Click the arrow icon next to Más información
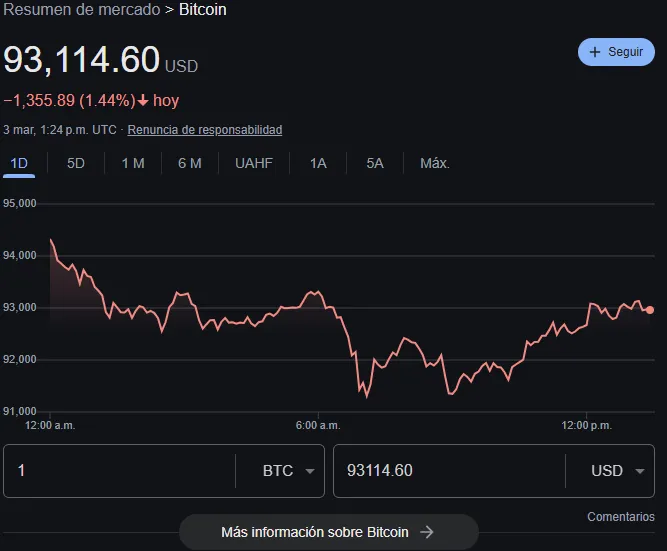This screenshot has height=551, width=667. click(x=426, y=532)
